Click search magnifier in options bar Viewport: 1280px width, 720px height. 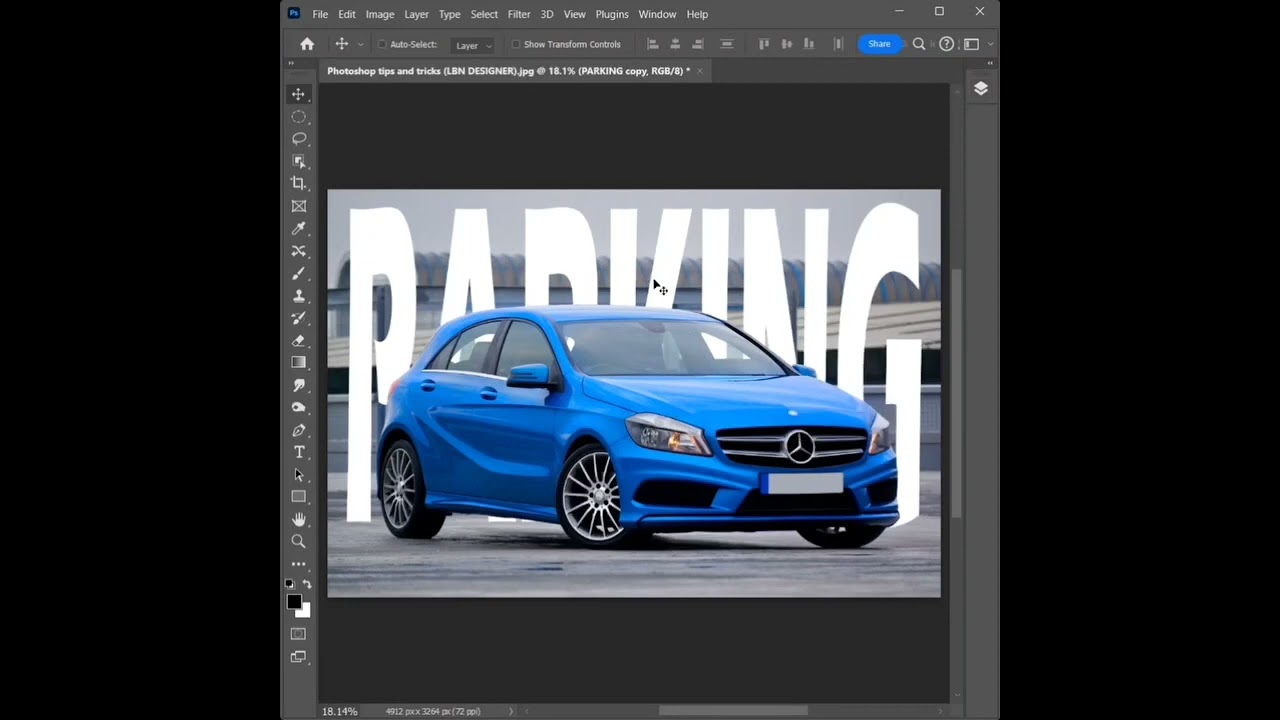pyautogui.click(x=919, y=44)
